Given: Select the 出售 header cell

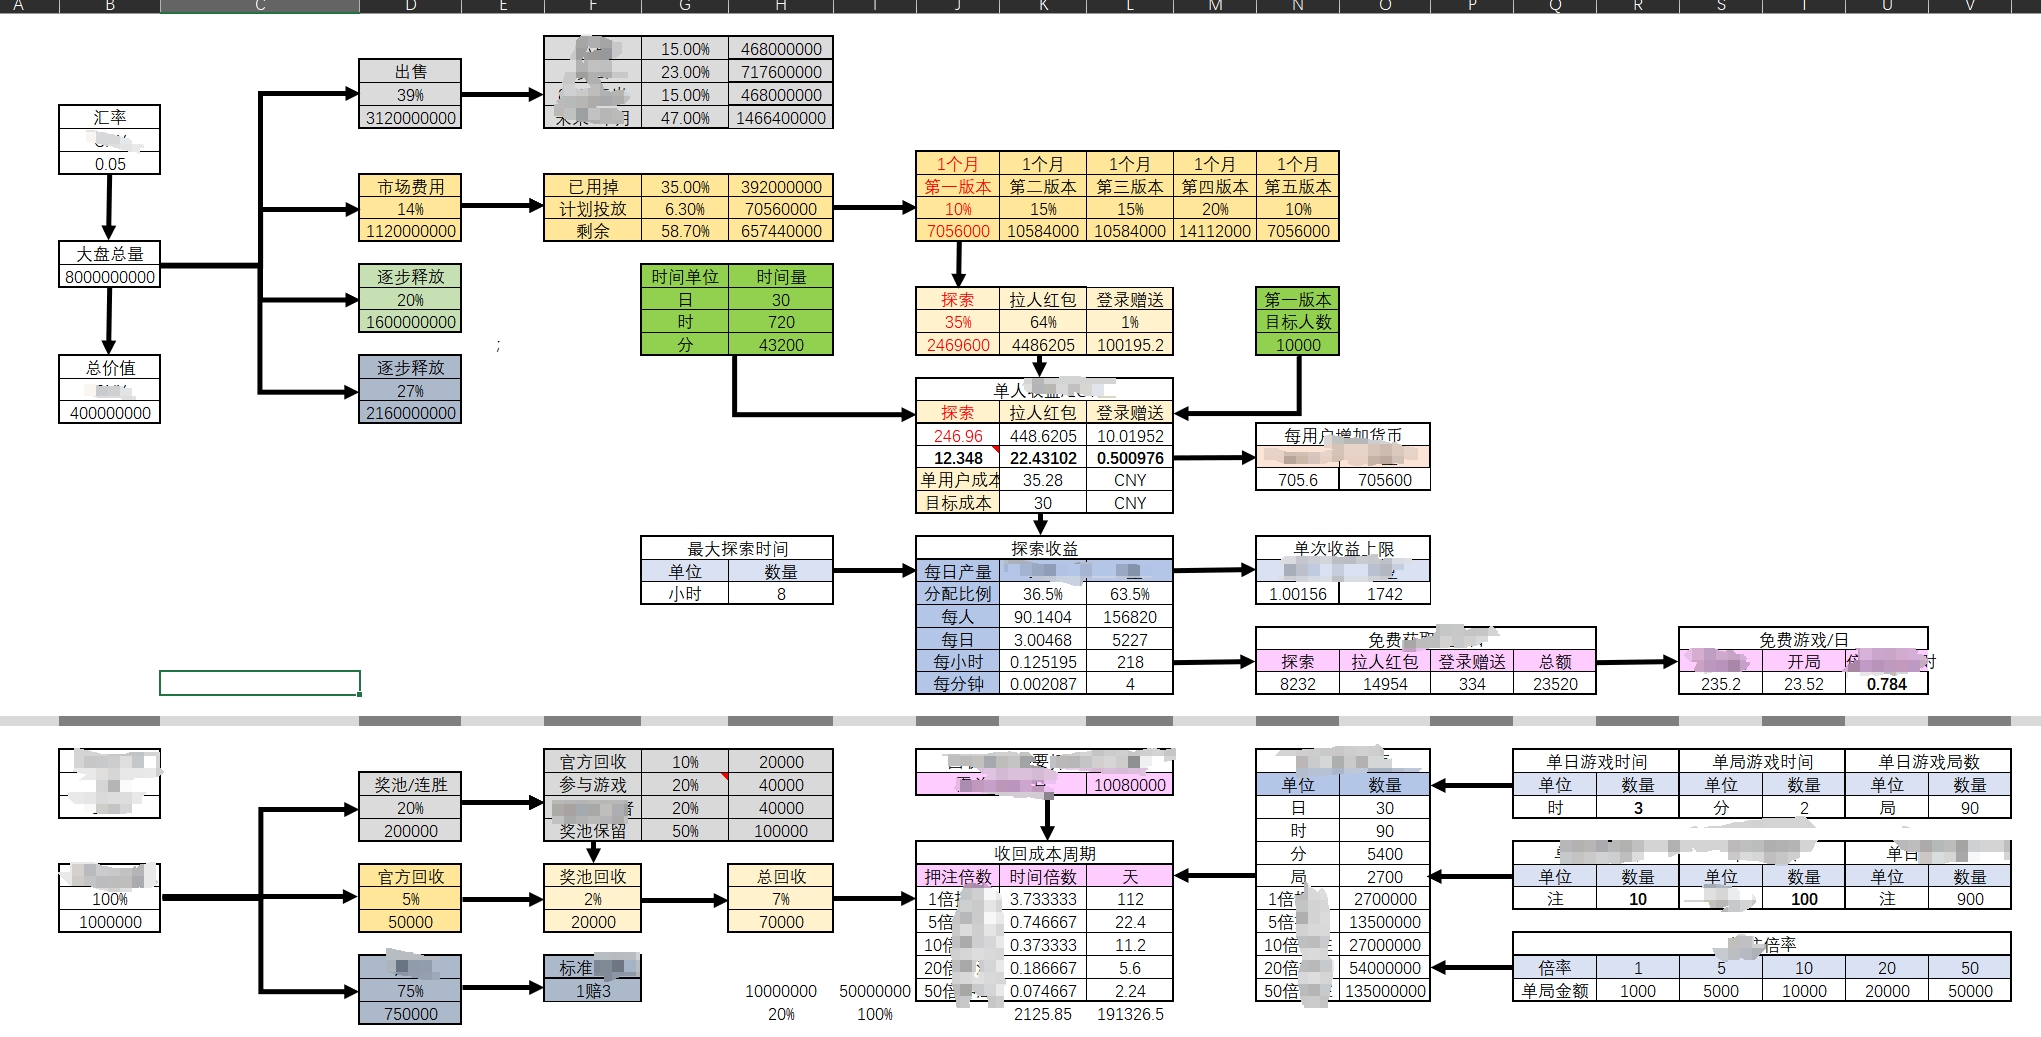Looking at the screenshot, I should coord(410,71).
